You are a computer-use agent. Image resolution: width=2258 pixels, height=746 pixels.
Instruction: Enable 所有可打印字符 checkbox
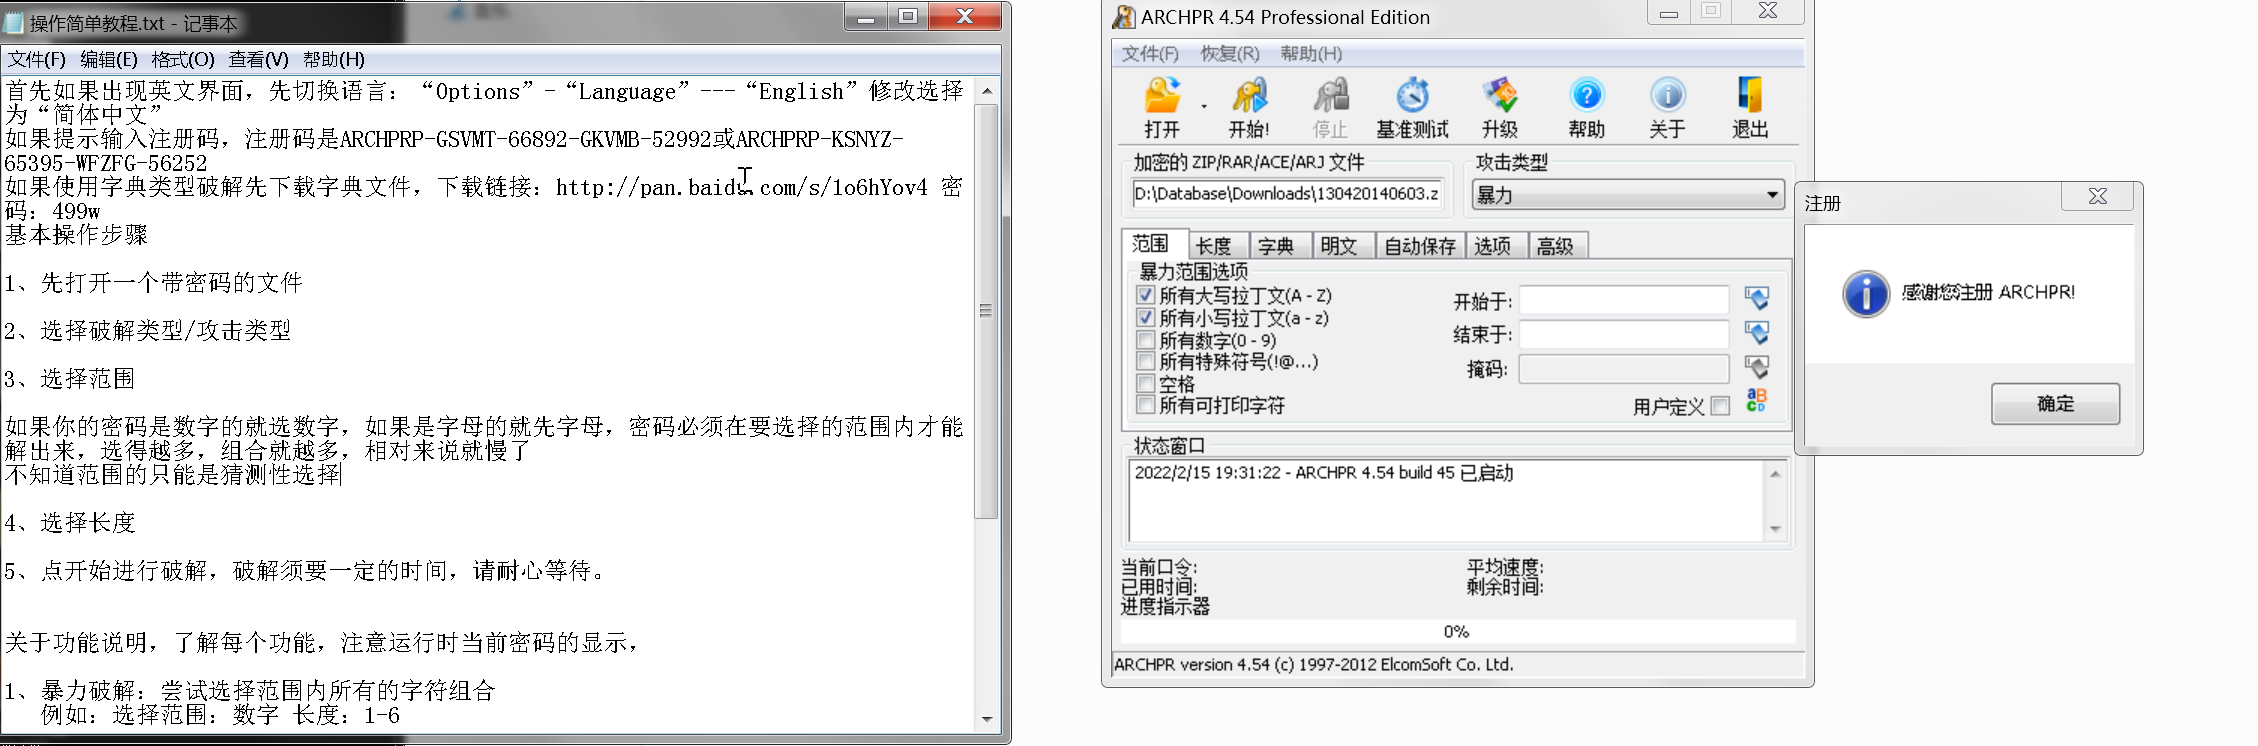[1146, 404]
